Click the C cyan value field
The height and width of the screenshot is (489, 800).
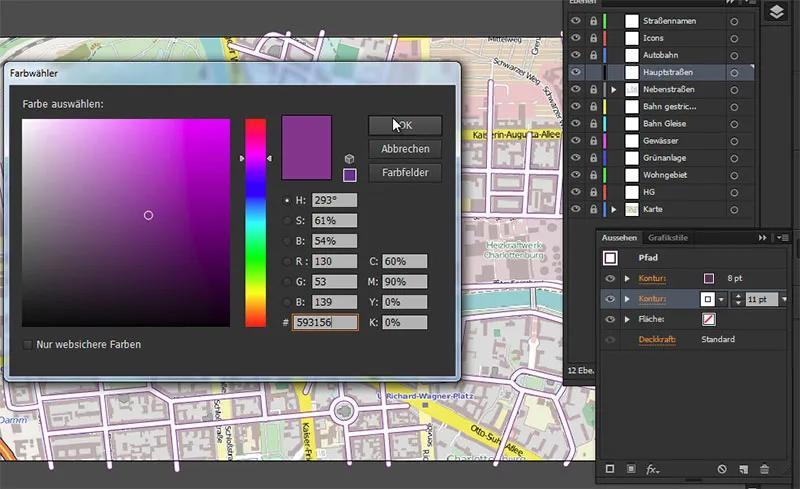point(405,261)
